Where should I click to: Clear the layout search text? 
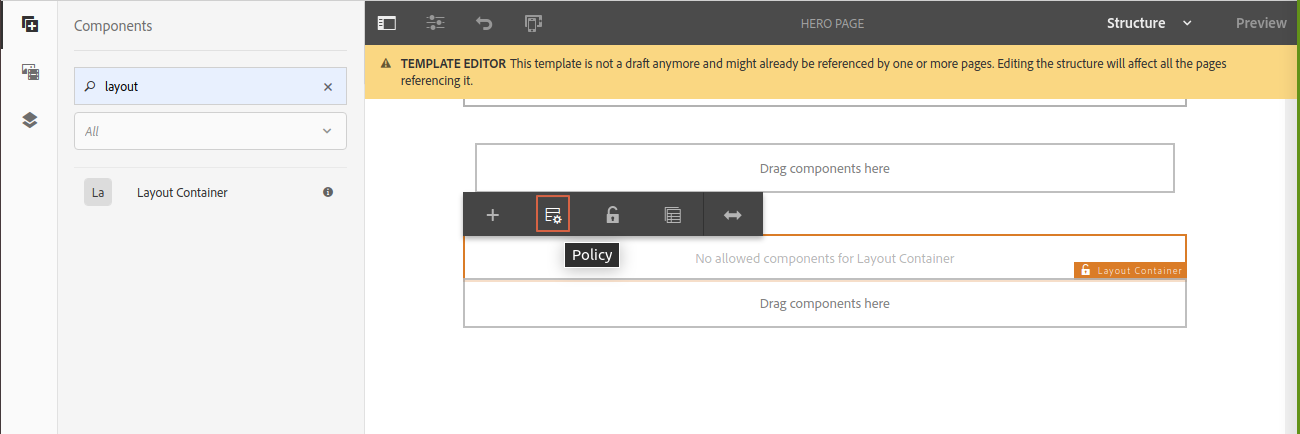327,87
